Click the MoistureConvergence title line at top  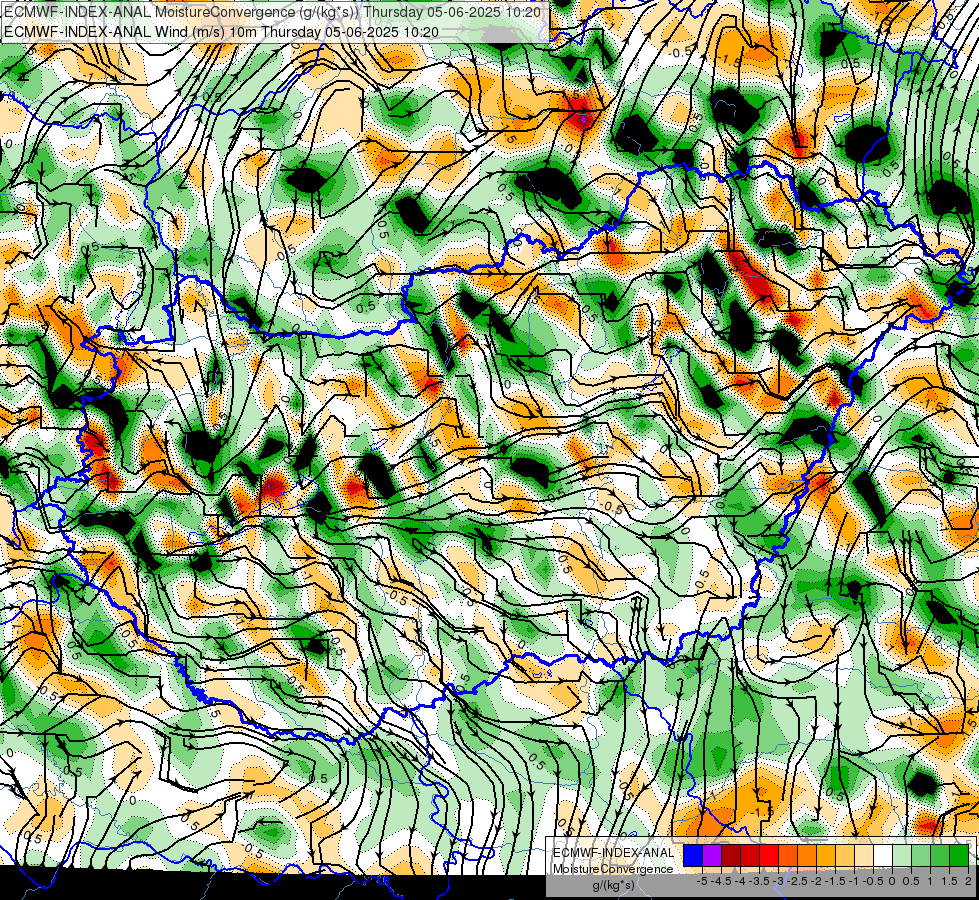(273, 12)
